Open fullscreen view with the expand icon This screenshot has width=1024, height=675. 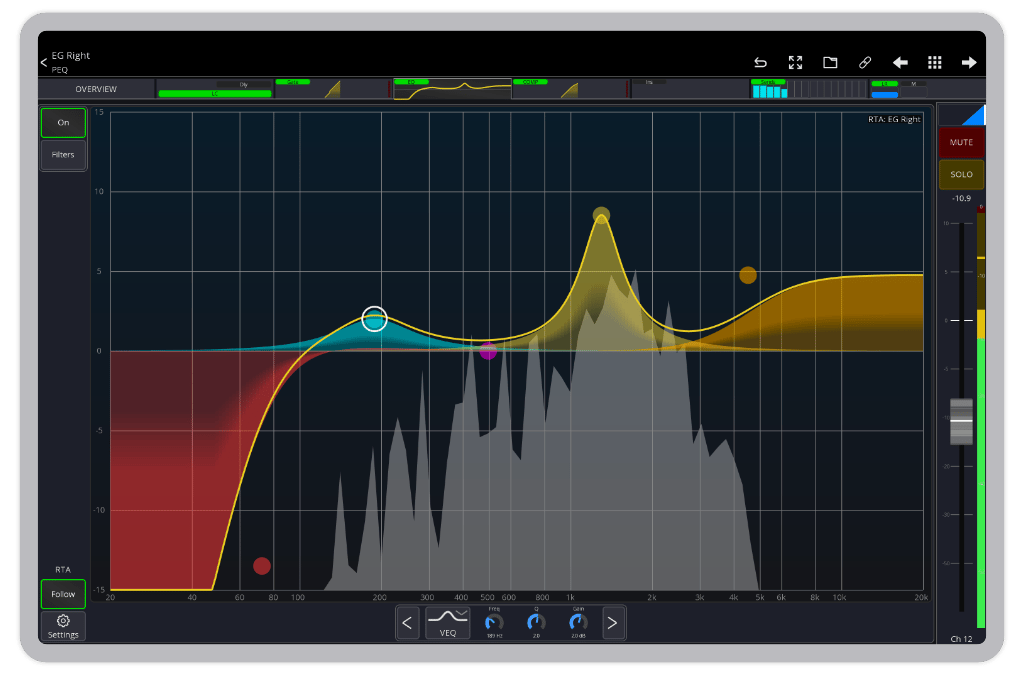795,62
